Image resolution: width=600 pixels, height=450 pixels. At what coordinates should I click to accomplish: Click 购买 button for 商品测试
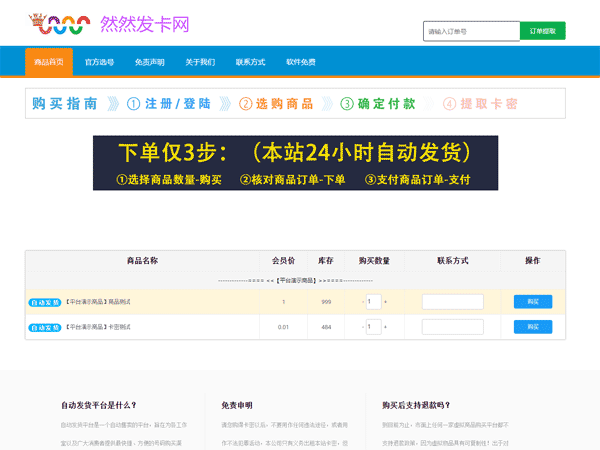coord(532,301)
